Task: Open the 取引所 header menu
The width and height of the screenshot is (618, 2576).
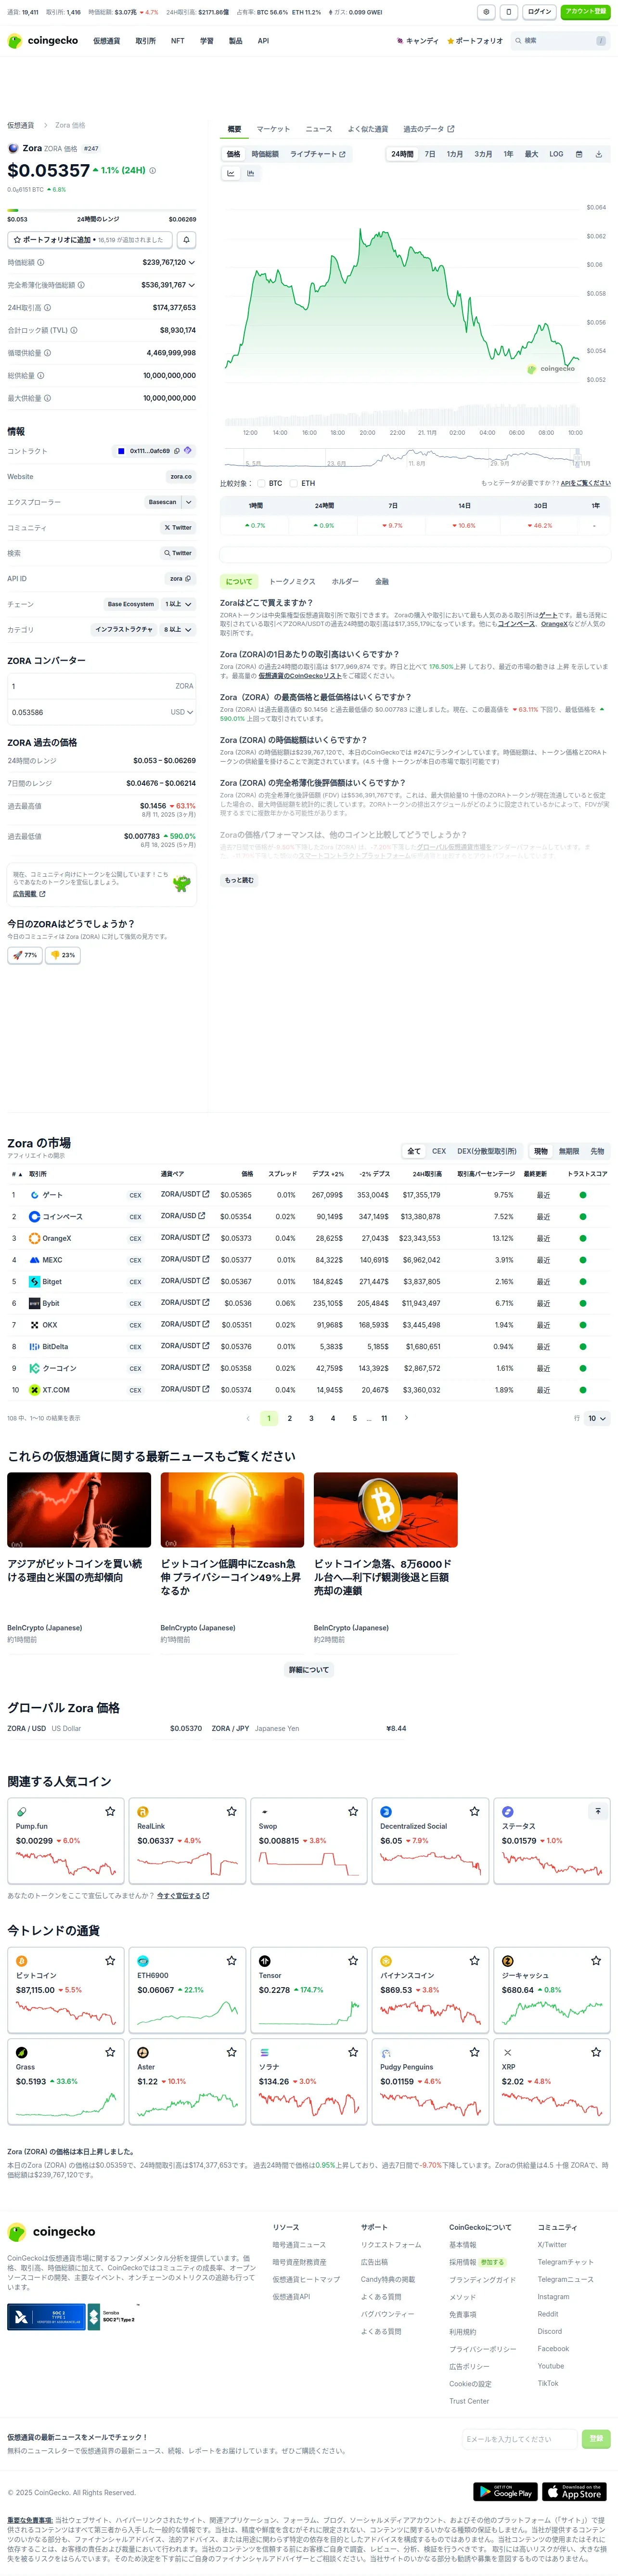Action: click(x=145, y=41)
